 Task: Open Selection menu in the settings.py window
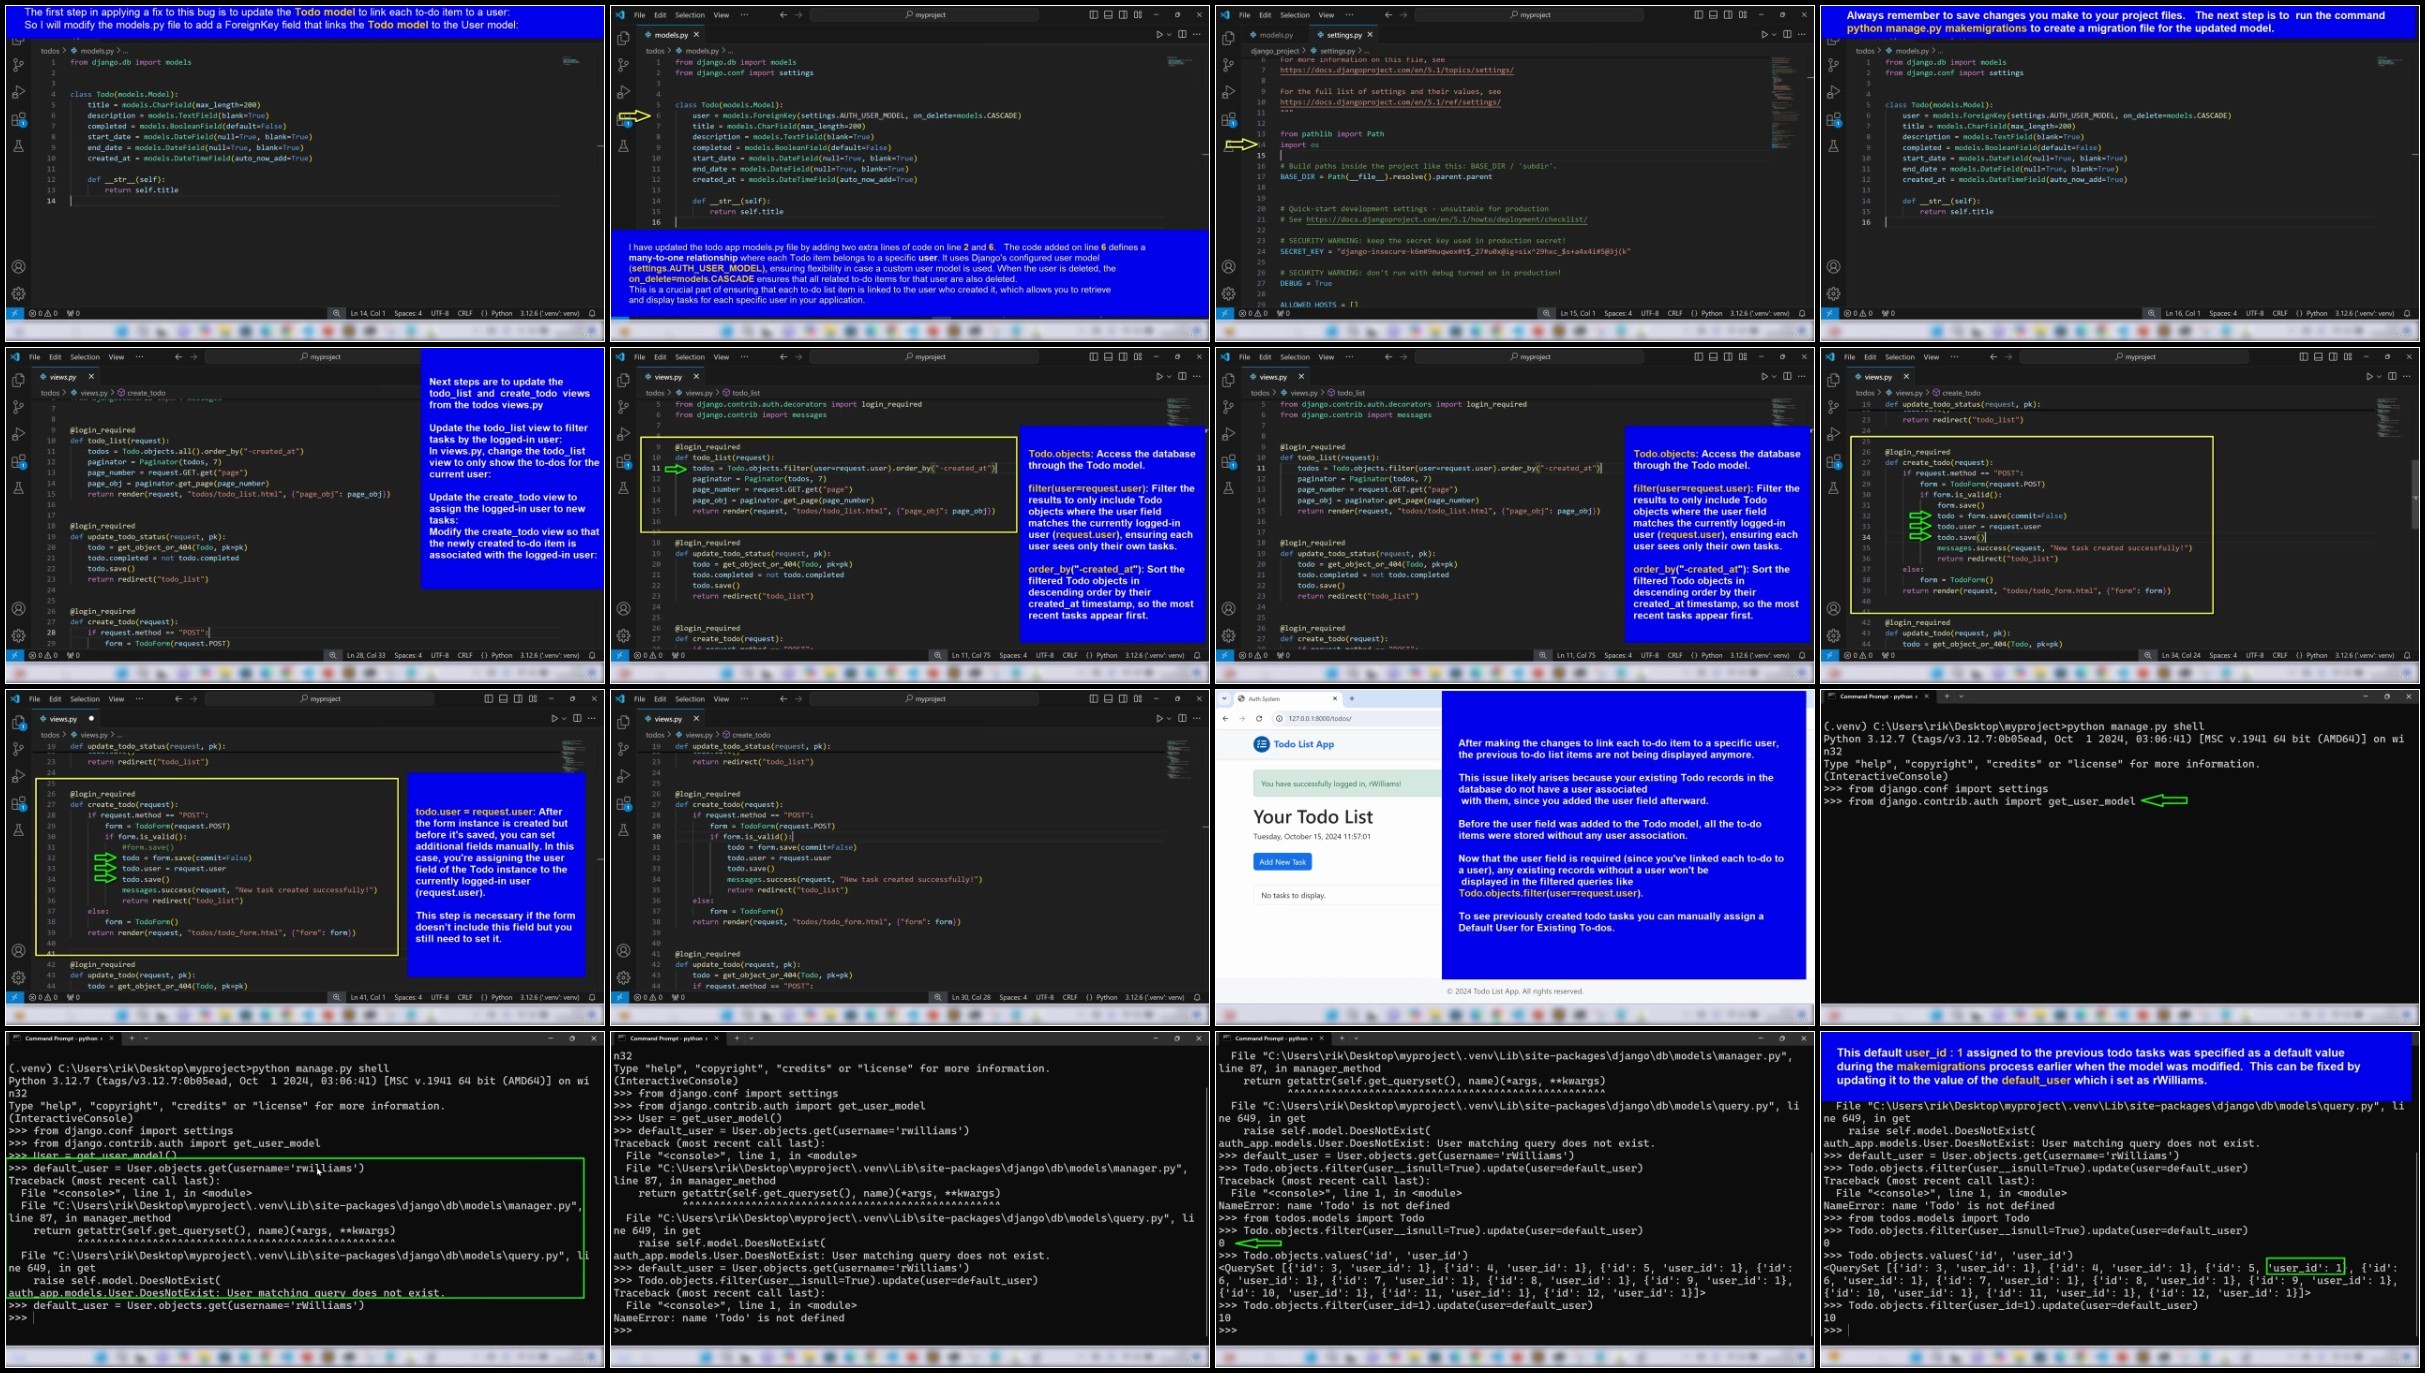1294,15
